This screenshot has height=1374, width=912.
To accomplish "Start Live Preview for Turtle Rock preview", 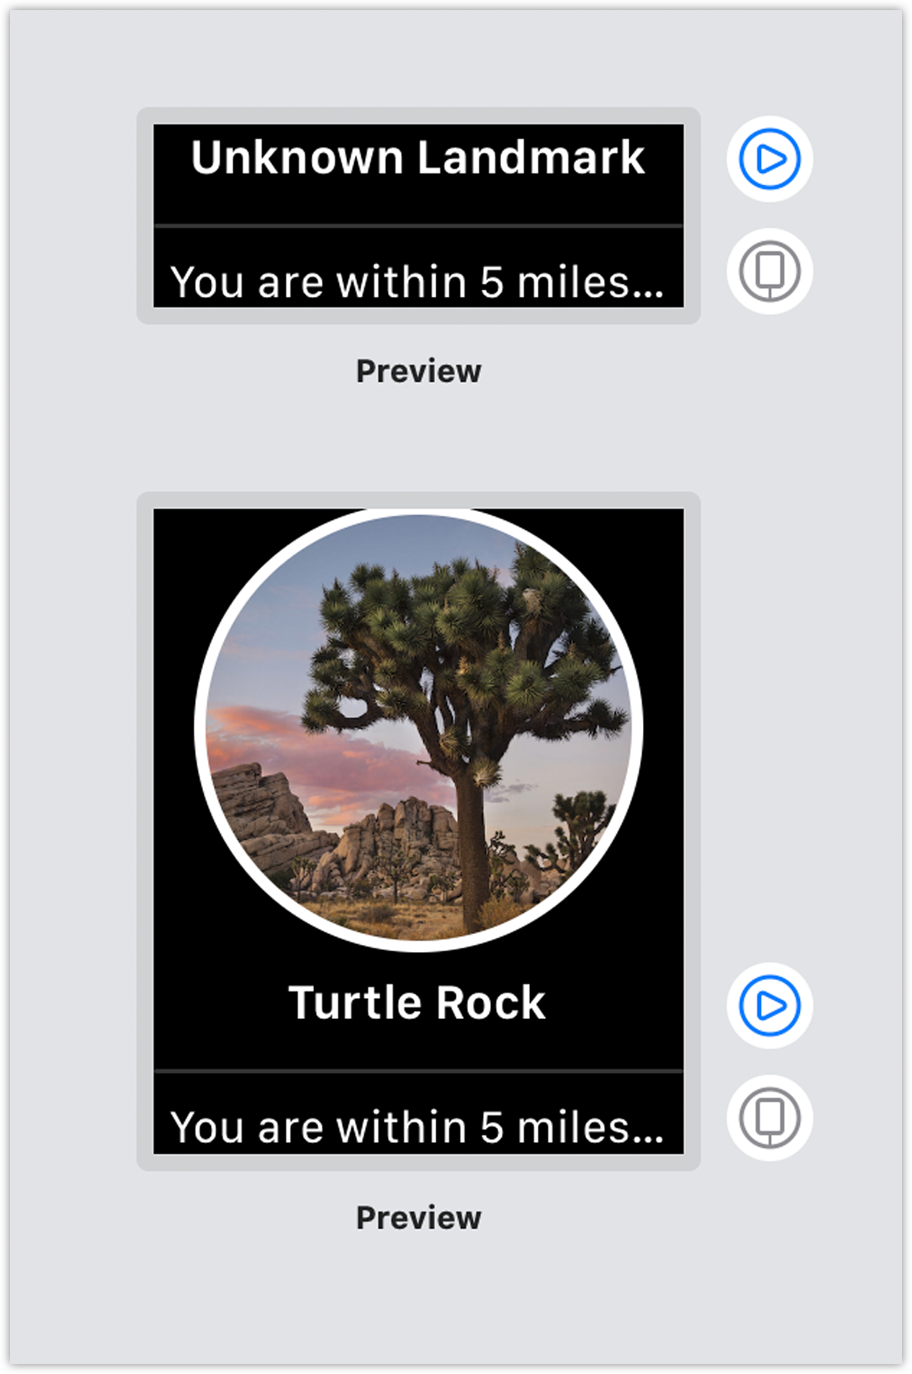I will click(x=769, y=1005).
